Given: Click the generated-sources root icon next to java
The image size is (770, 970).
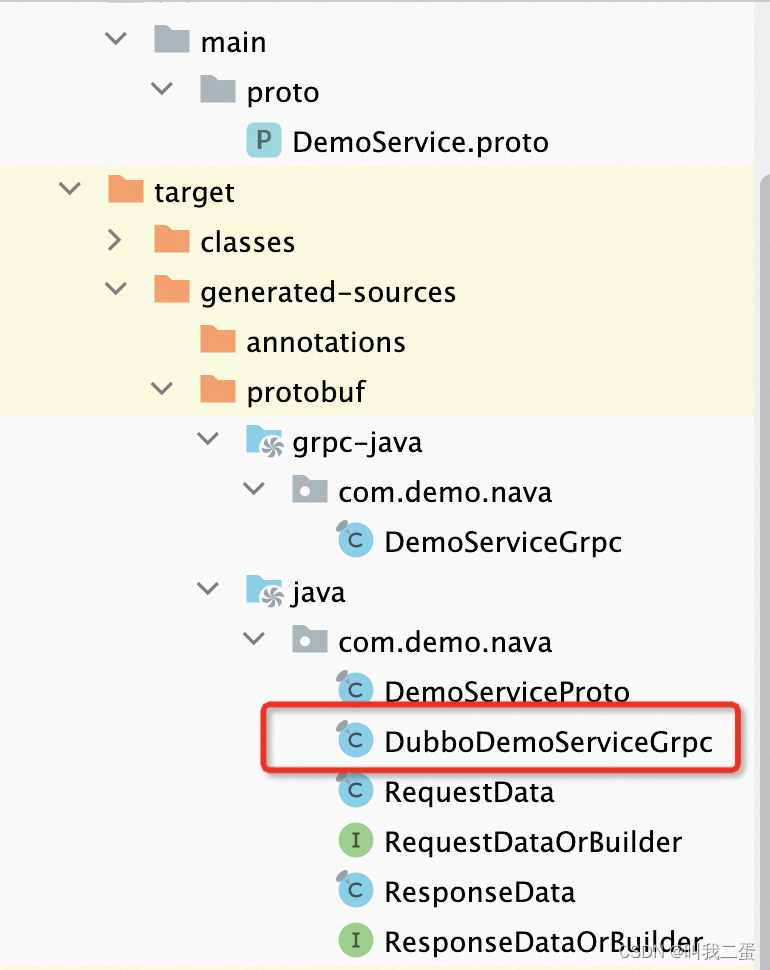Looking at the screenshot, I should click(x=263, y=590).
